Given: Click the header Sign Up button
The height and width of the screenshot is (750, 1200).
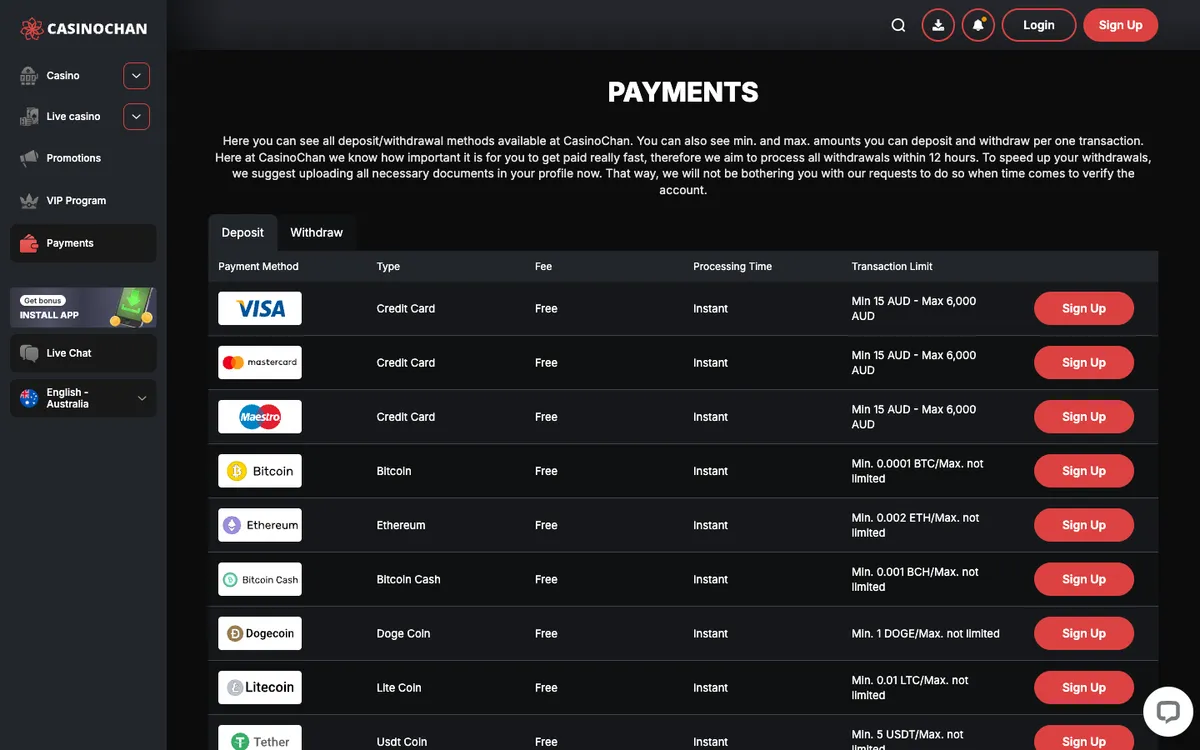Looking at the screenshot, I should 1120,25.
